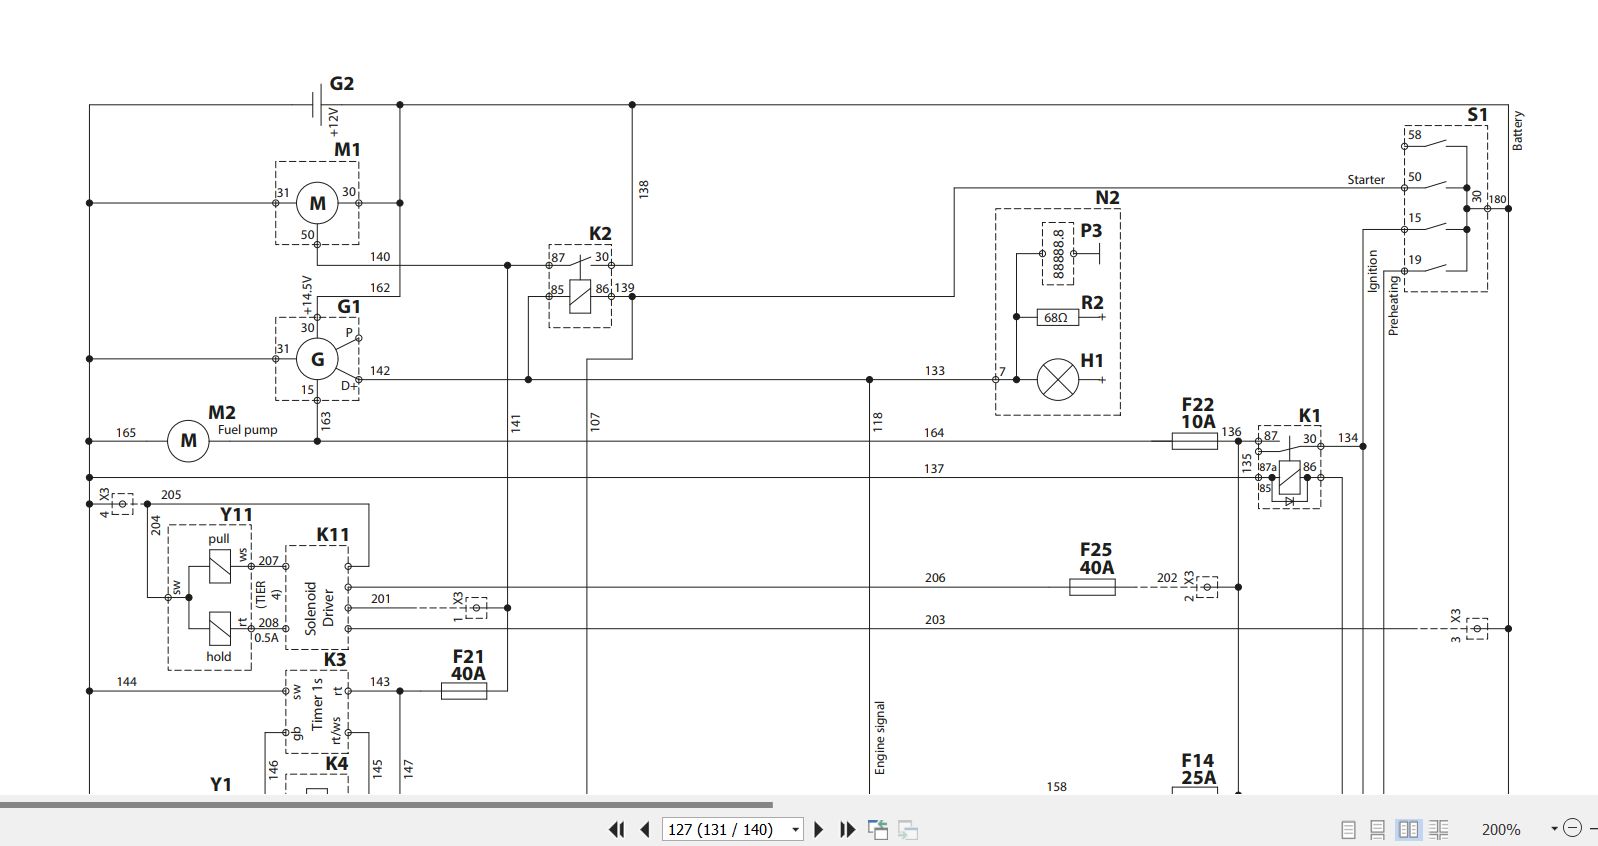Switch to continuous facing view
This screenshot has height=846, width=1598.
tap(1439, 829)
